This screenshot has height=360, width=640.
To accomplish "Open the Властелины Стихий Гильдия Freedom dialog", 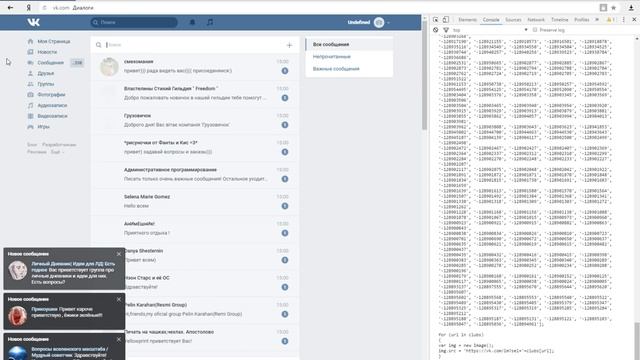I will coord(195,94).
